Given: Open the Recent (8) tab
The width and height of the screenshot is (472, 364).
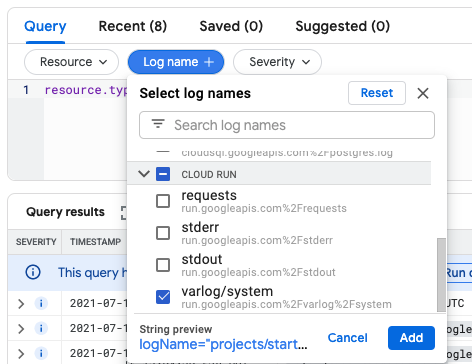Looking at the screenshot, I should pyautogui.click(x=133, y=26).
